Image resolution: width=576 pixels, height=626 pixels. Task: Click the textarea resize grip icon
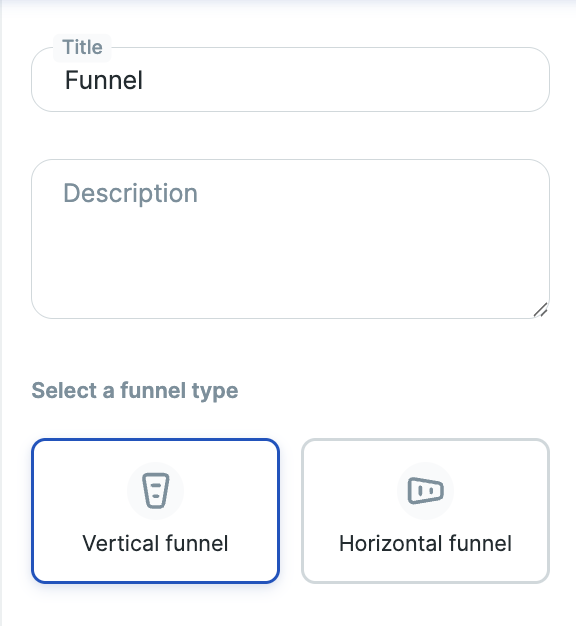[x=540, y=310]
